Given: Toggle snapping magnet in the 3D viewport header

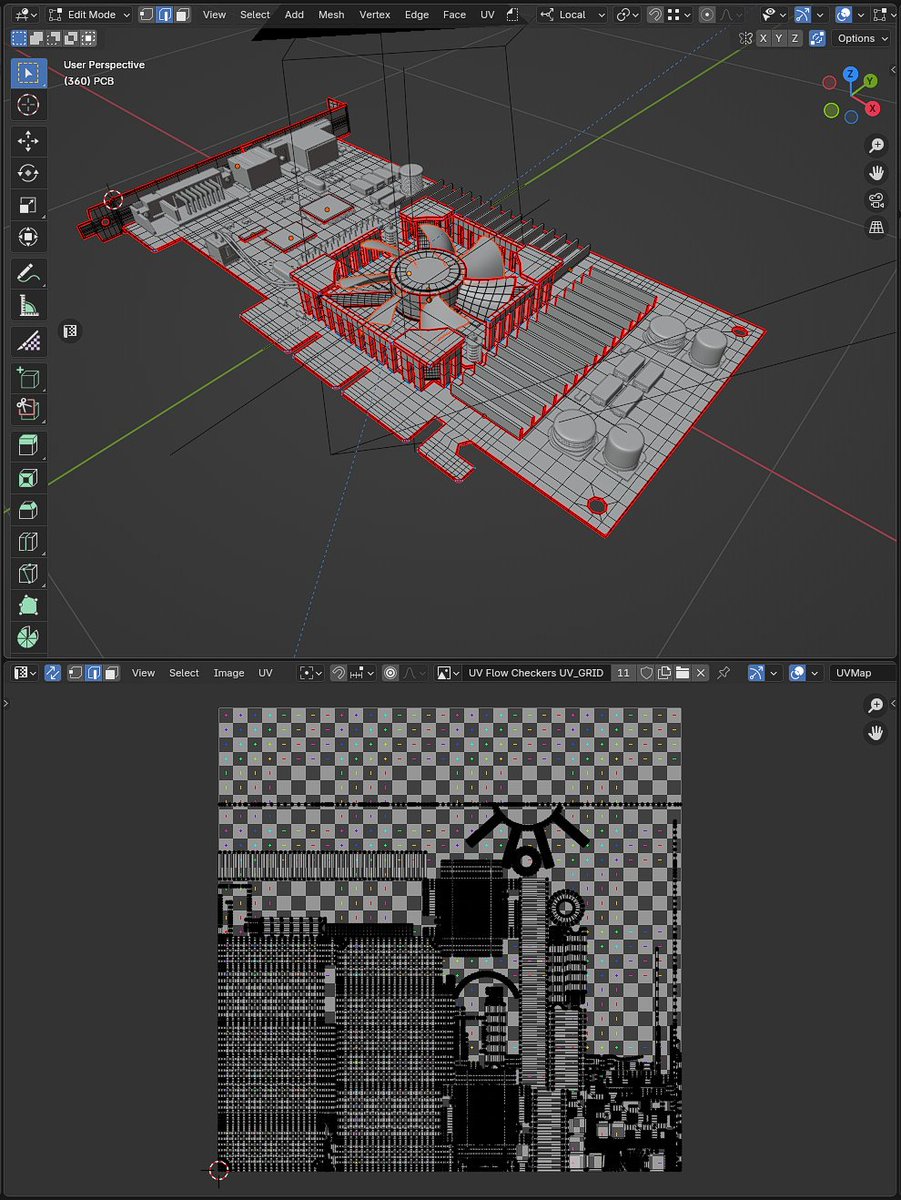Looking at the screenshot, I should [654, 15].
